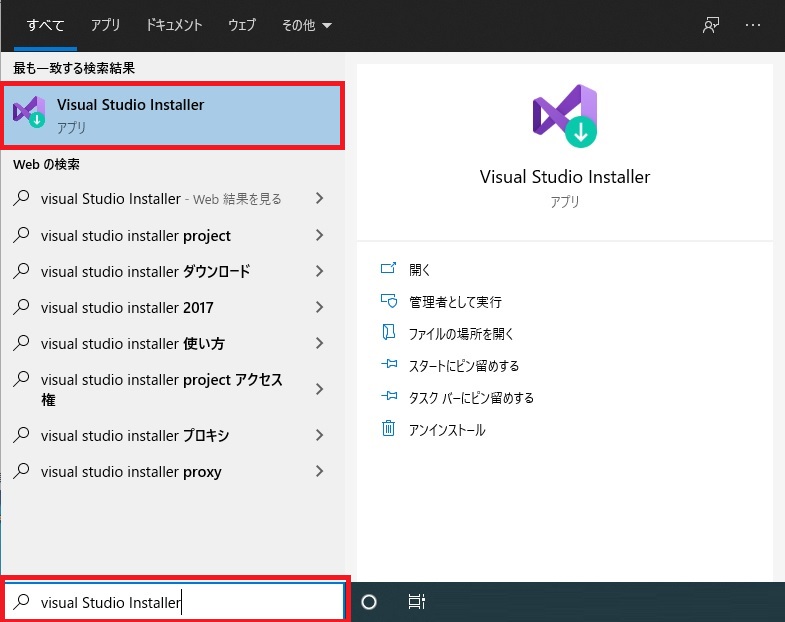
Task: Switch to the ウェブ tab
Action: point(242,25)
